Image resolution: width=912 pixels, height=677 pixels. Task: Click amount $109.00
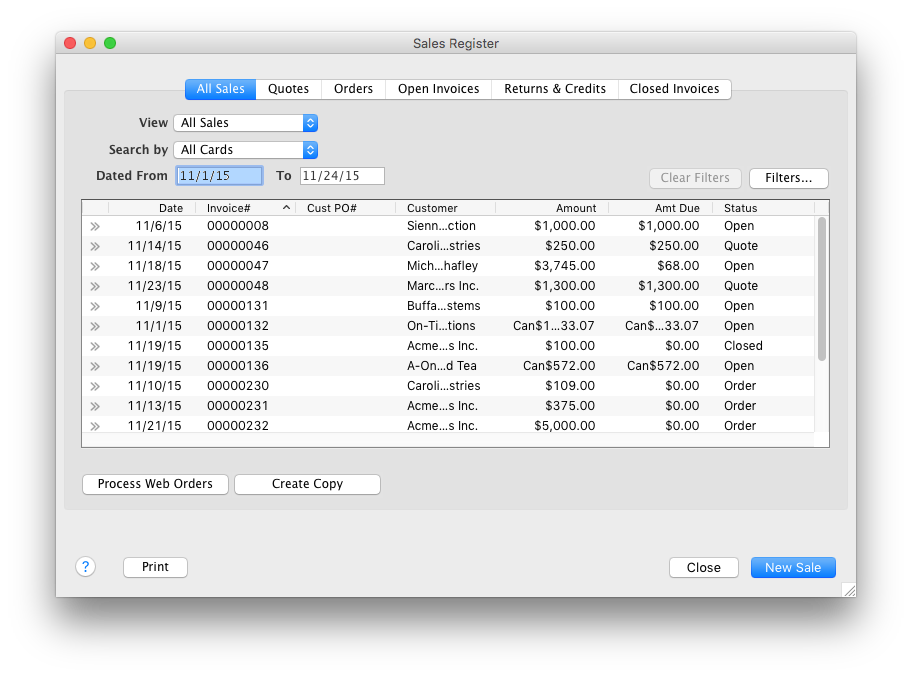(x=569, y=386)
